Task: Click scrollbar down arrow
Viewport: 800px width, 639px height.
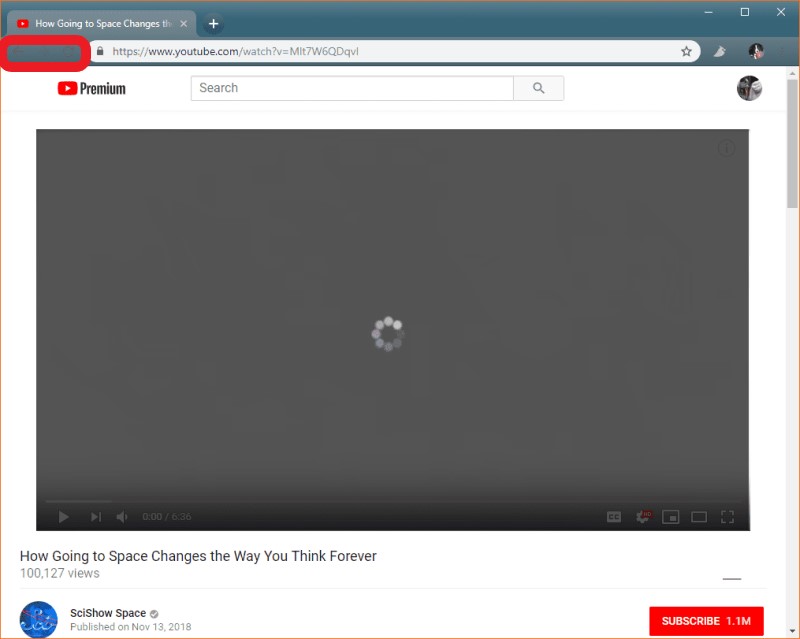Action: point(792,631)
